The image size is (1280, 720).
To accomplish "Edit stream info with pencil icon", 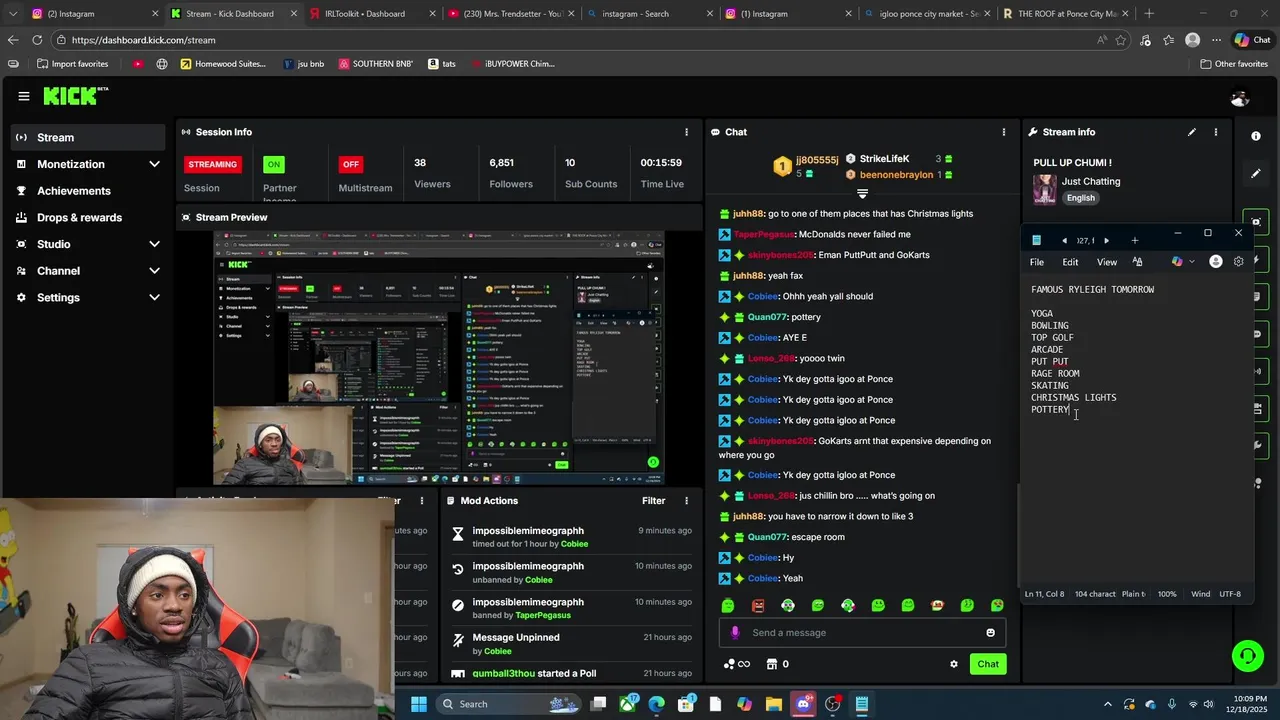I will 1191,132.
